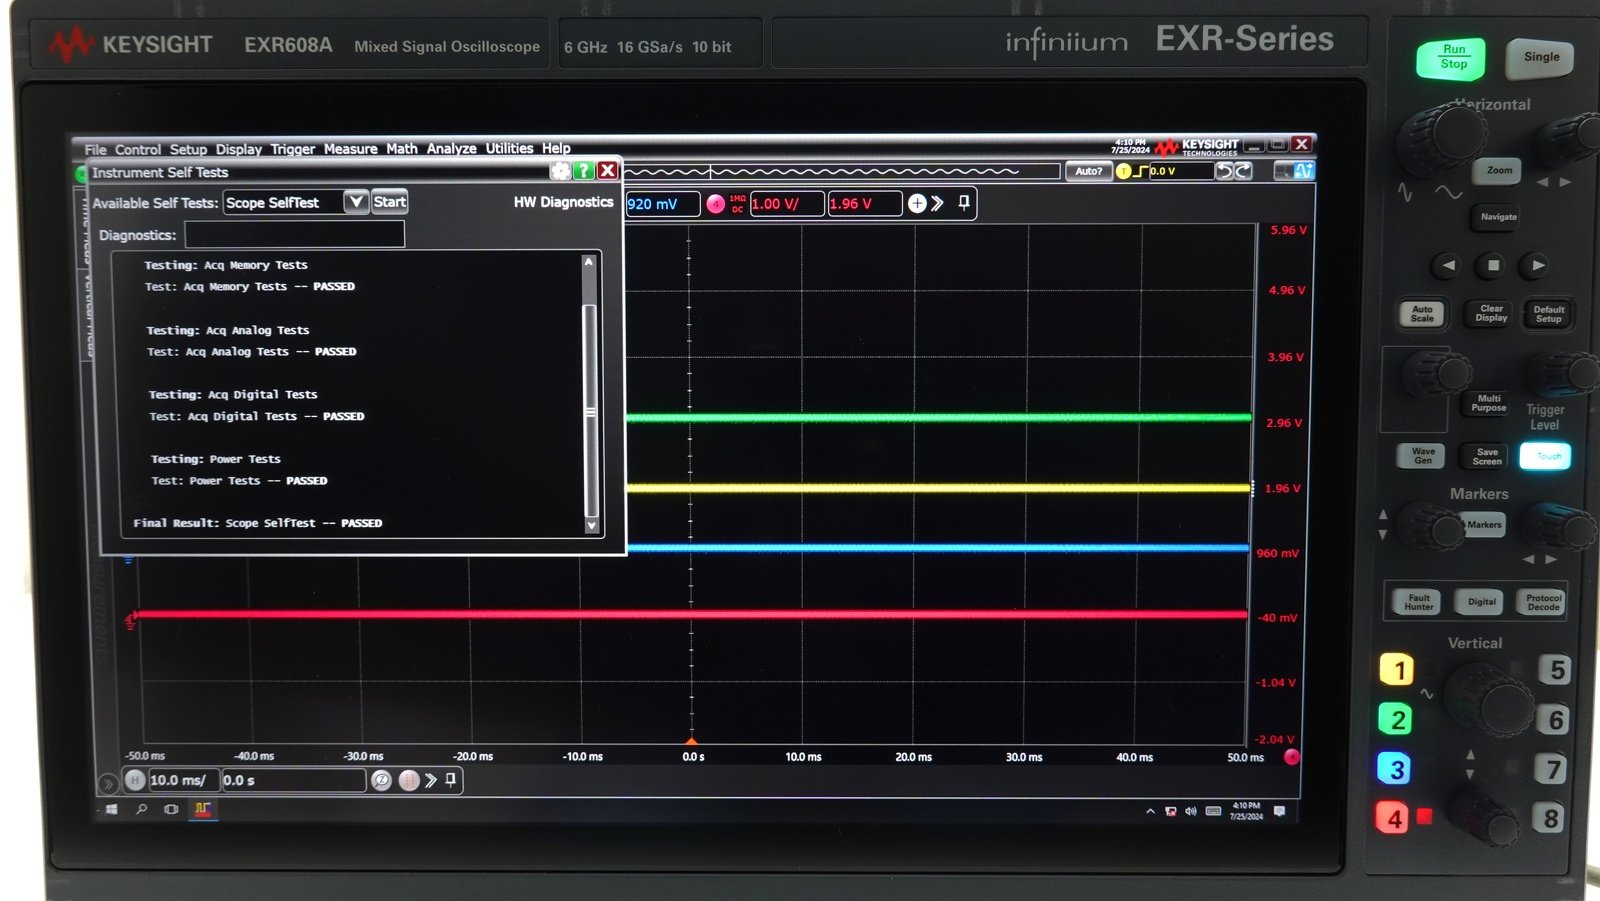Click the orange trigger time reference marker
The image size is (1600, 901).
pyautogui.click(x=691, y=741)
